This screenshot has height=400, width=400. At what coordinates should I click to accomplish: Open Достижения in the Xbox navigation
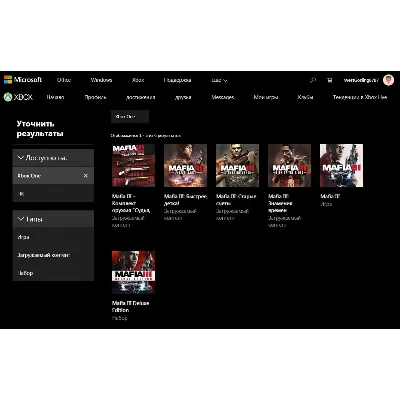(x=141, y=97)
